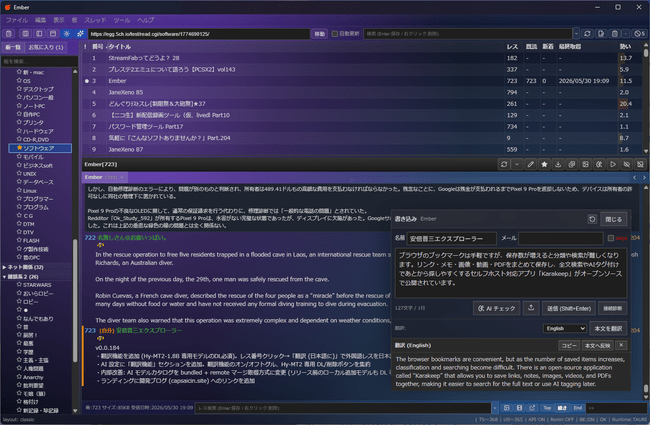Toggle the sparkle effects icon in top toolbar
Image resolution: width=650 pixels, height=425 pixels.
coord(80,34)
